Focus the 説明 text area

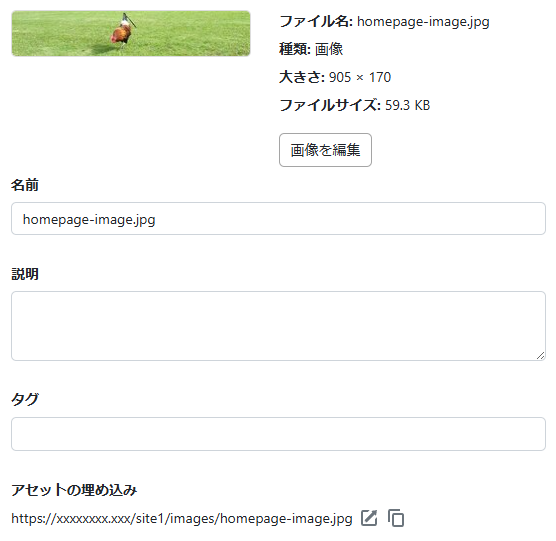pyautogui.click(x=278, y=326)
